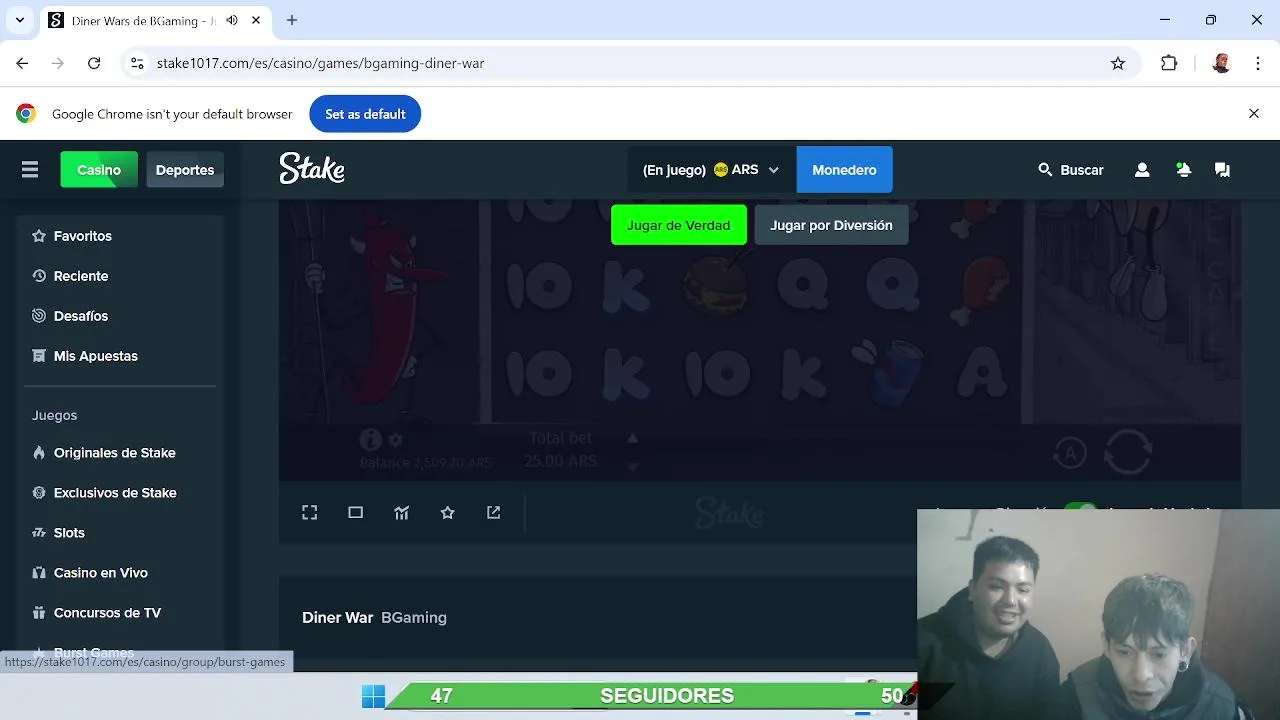Screen dimensions: 1280x720
Task: Mute the tab audio speaker icon
Action: [x=232, y=20]
